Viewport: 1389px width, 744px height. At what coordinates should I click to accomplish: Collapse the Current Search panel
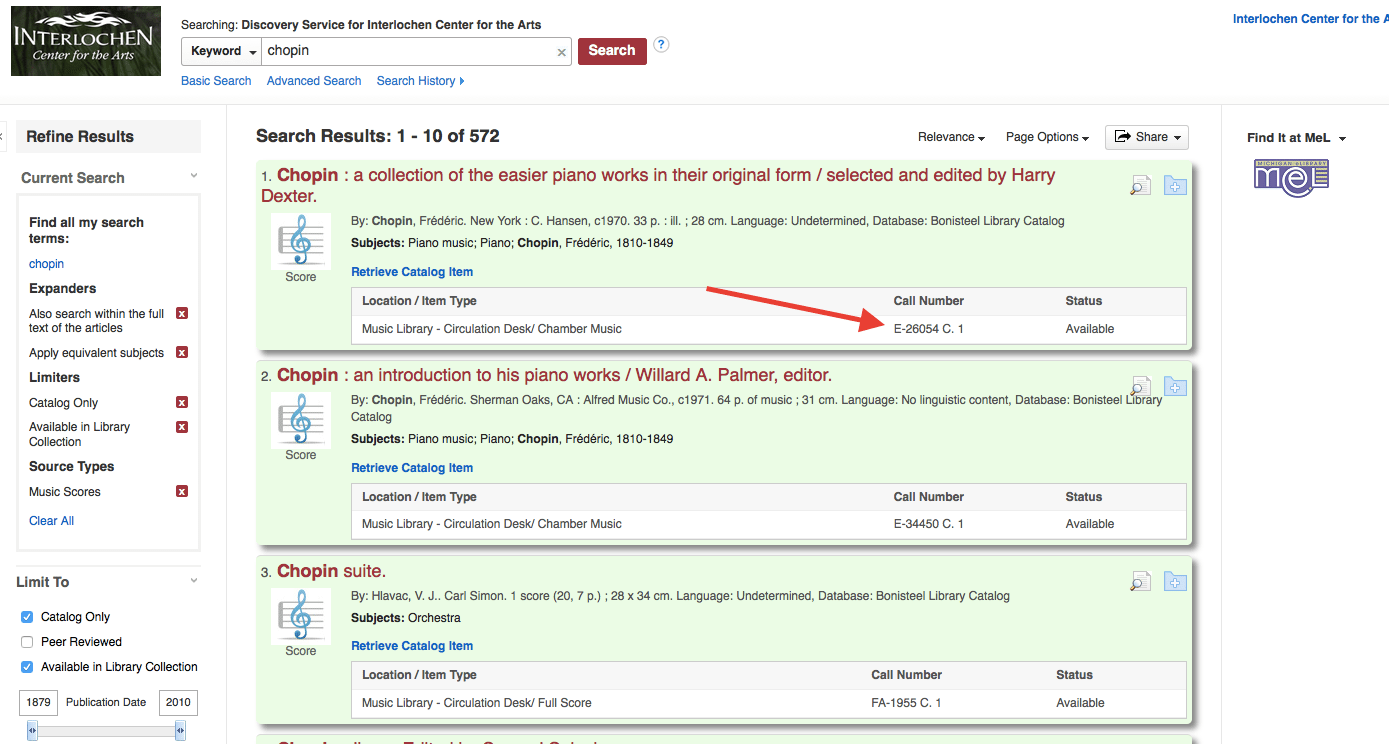click(194, 177)
